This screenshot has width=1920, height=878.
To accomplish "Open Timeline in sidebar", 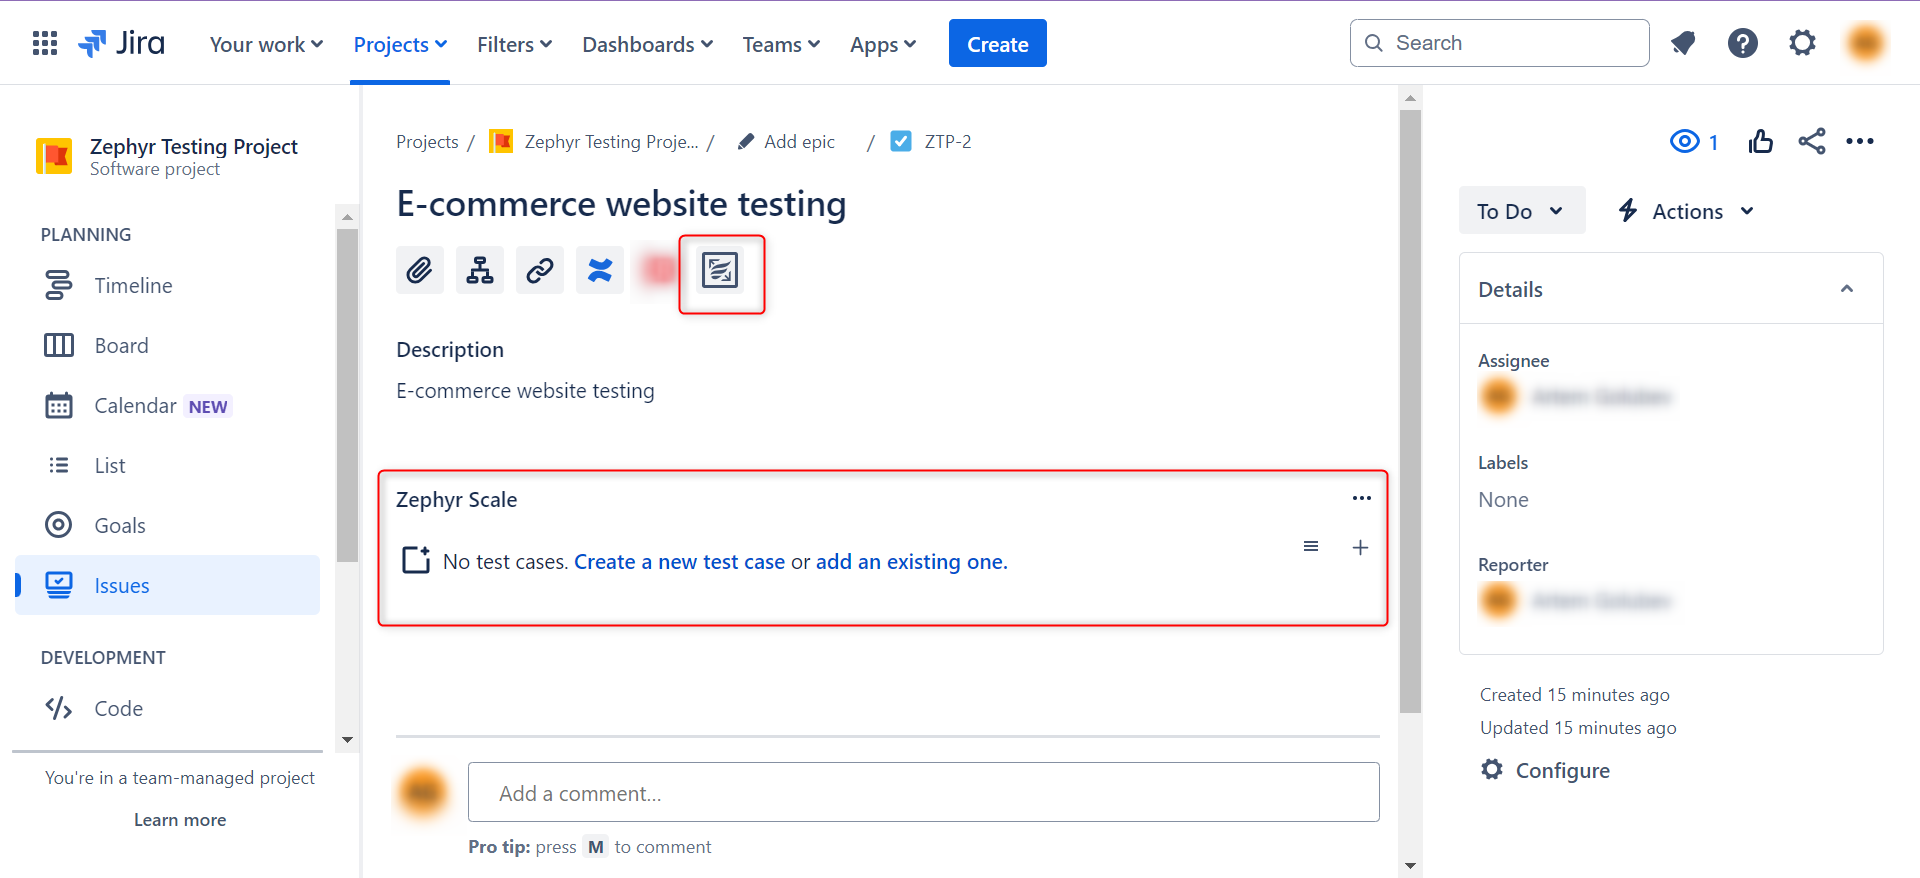I will coord(168,285).
